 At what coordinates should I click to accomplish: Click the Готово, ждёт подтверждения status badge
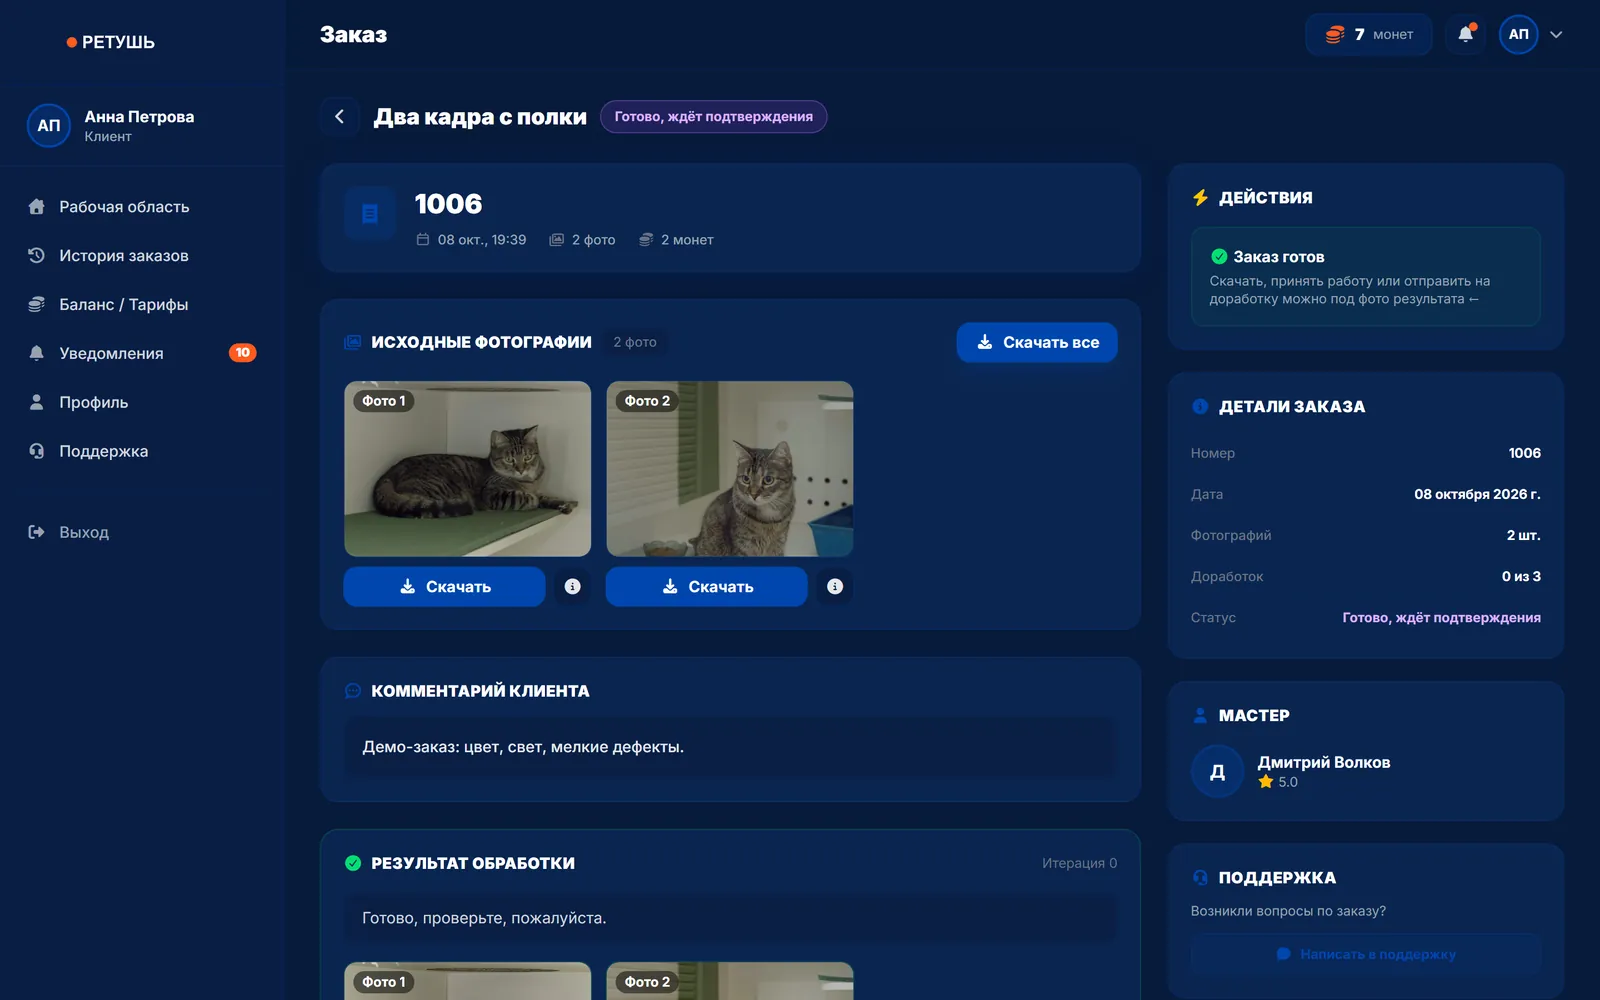[x=714, y=117]
